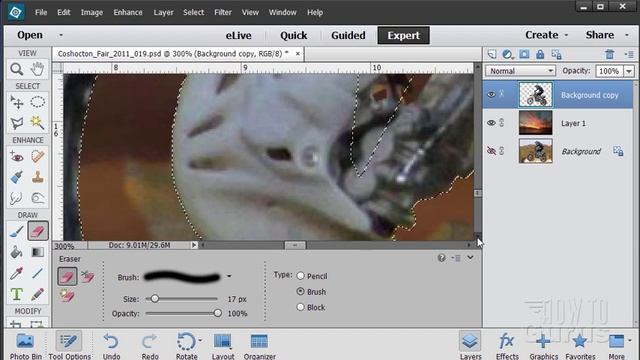This screenshot has width=640, height=360.
Task: Adjust the eraser Opacity slider
Action: click(x=218, y=313)
